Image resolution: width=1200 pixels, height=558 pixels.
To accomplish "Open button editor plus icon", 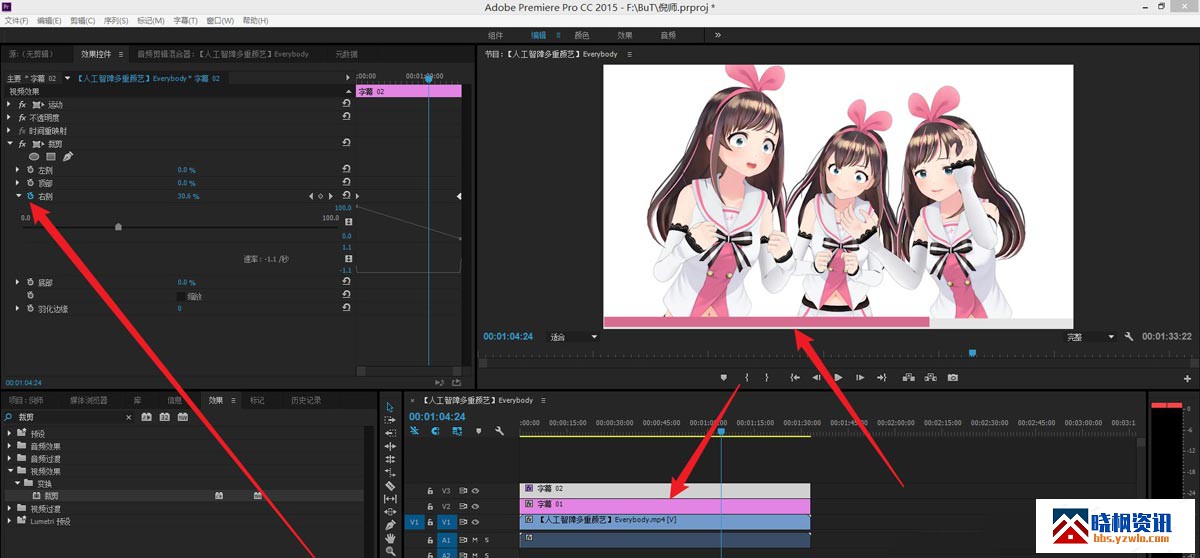I will point(1188,379).
